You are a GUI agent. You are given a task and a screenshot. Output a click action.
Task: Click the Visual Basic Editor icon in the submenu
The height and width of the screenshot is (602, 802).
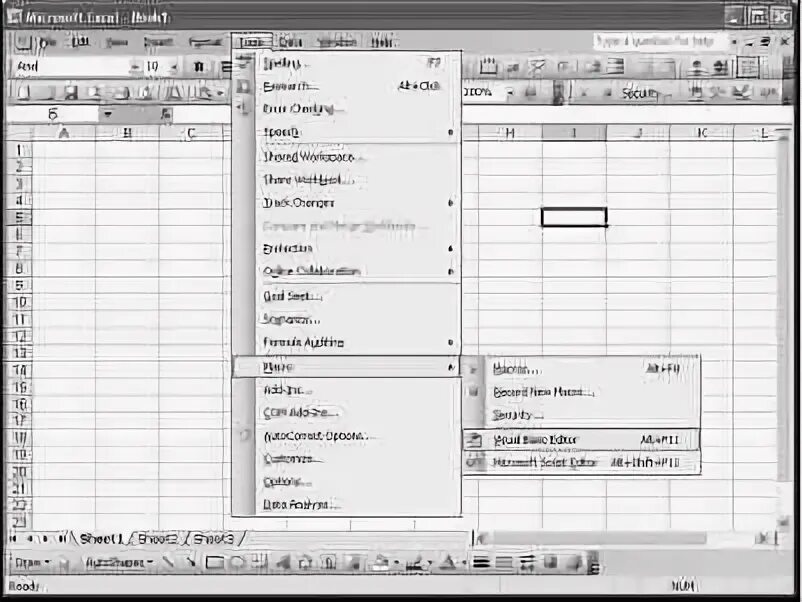click(475, 440)
